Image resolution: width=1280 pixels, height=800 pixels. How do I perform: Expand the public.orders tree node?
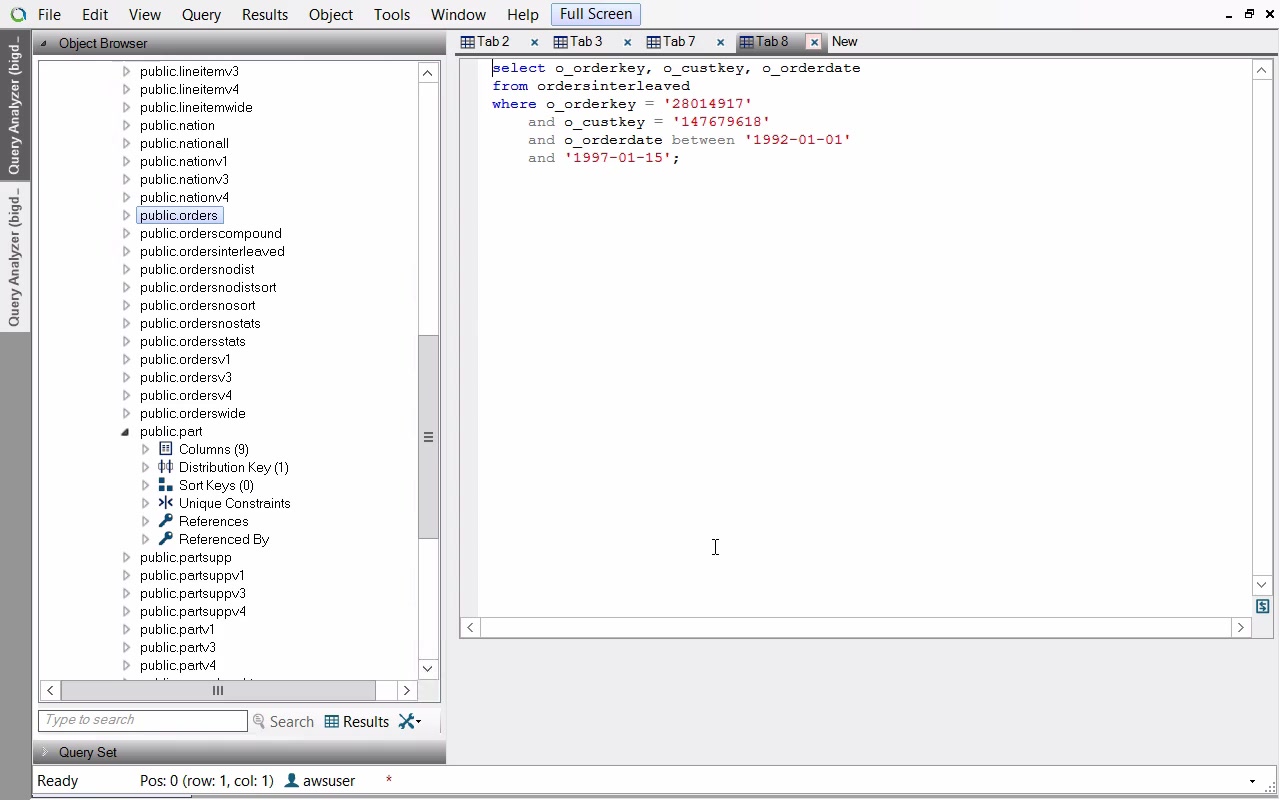[126, 215]
